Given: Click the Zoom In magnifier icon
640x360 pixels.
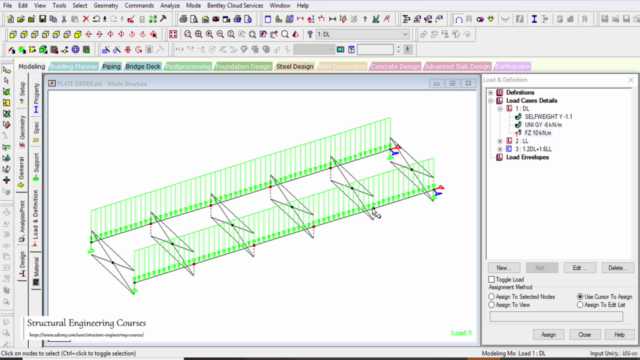Looking at the screenshot, I should (209, 34).
